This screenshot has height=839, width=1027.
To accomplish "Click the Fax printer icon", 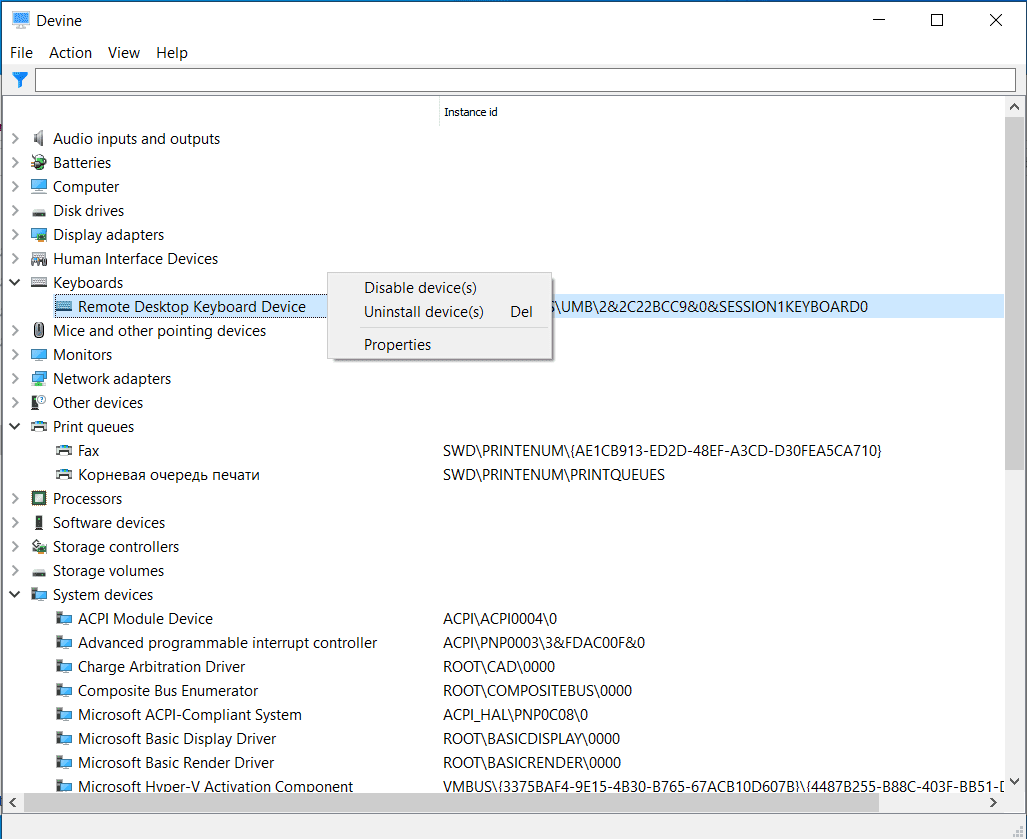I will (64, 451).
